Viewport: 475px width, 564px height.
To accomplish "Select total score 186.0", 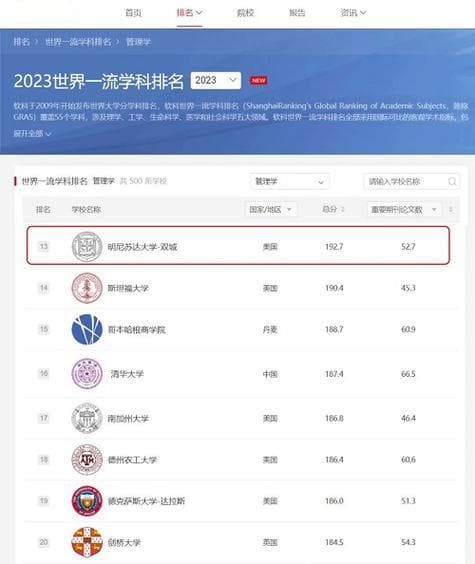I will [334, 501].
